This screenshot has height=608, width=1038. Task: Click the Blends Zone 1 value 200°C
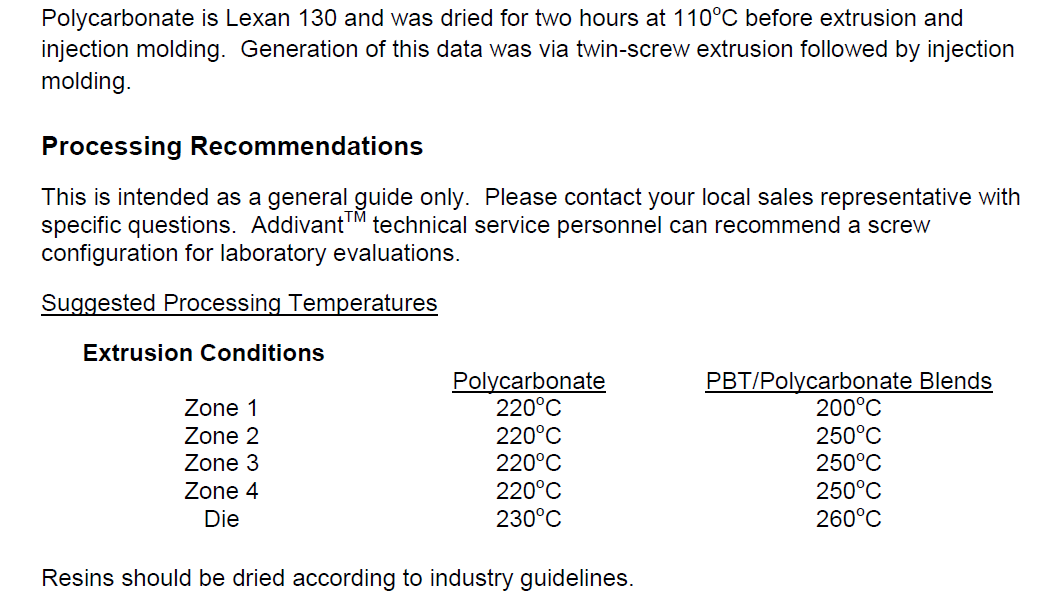[849, 408]
